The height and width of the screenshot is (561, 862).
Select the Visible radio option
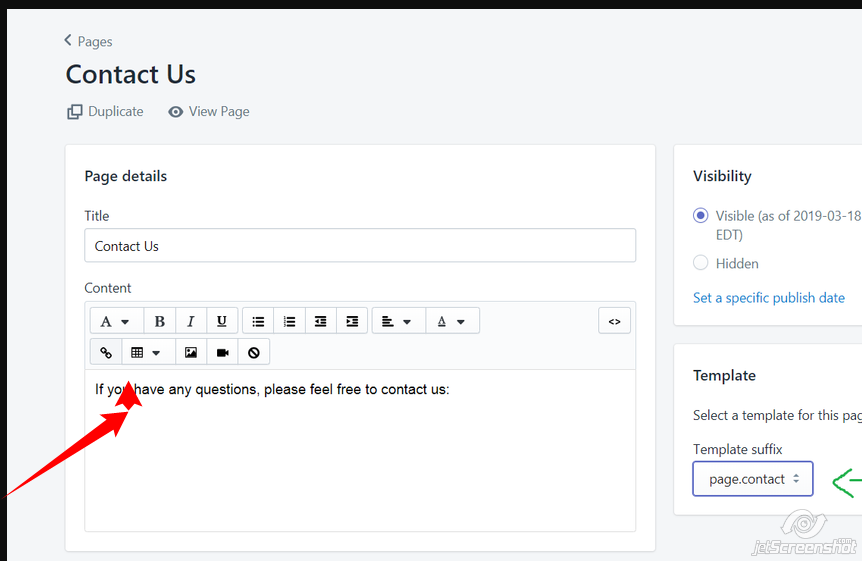tap(700, 216)
